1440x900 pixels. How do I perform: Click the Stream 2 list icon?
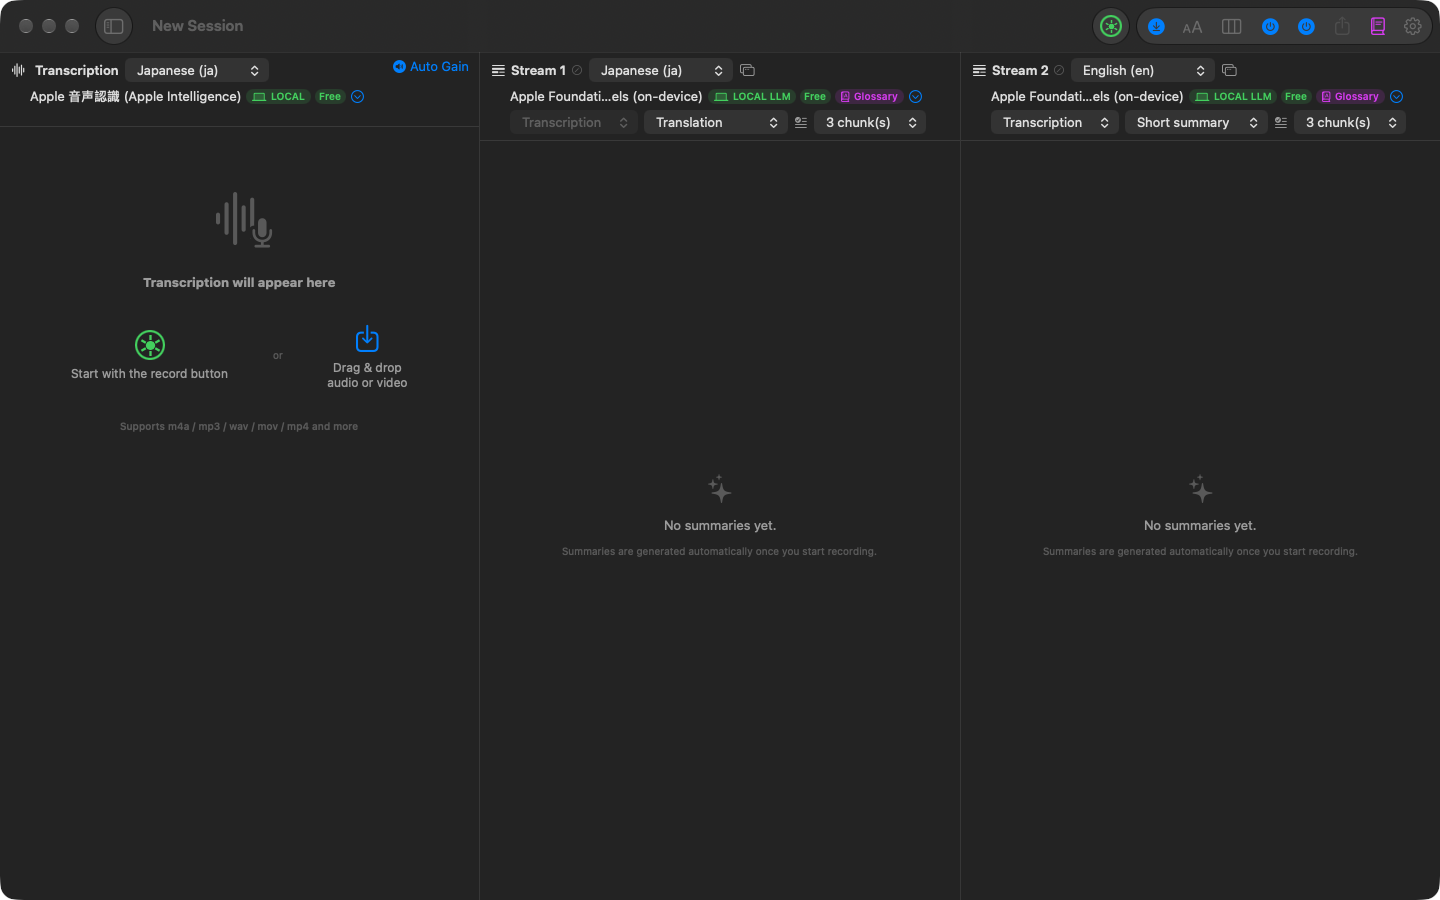979,70
